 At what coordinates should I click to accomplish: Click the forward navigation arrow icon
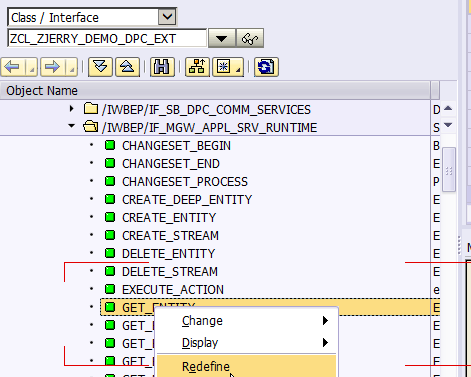52,67
